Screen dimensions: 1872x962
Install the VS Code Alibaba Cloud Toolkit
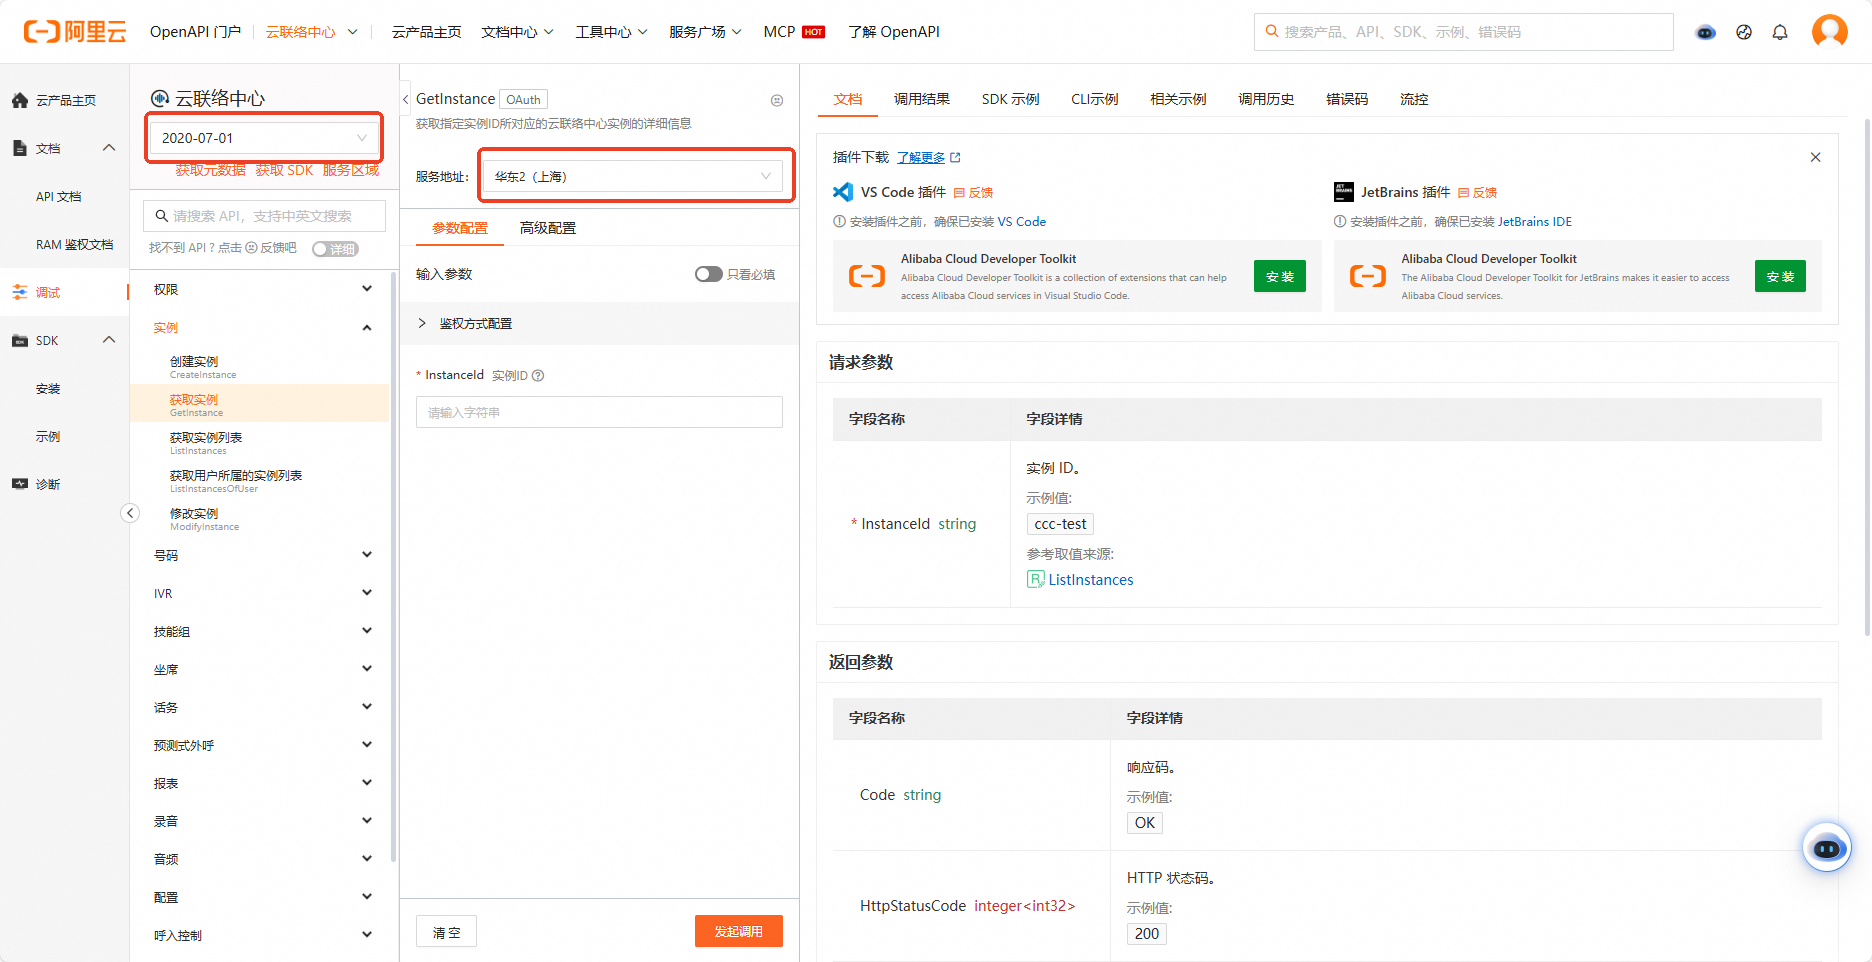click(1280, 276)
